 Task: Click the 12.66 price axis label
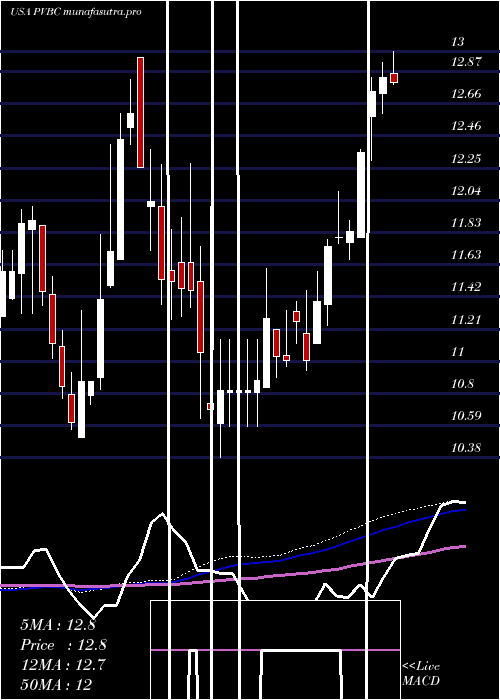[x=466, y=94]
